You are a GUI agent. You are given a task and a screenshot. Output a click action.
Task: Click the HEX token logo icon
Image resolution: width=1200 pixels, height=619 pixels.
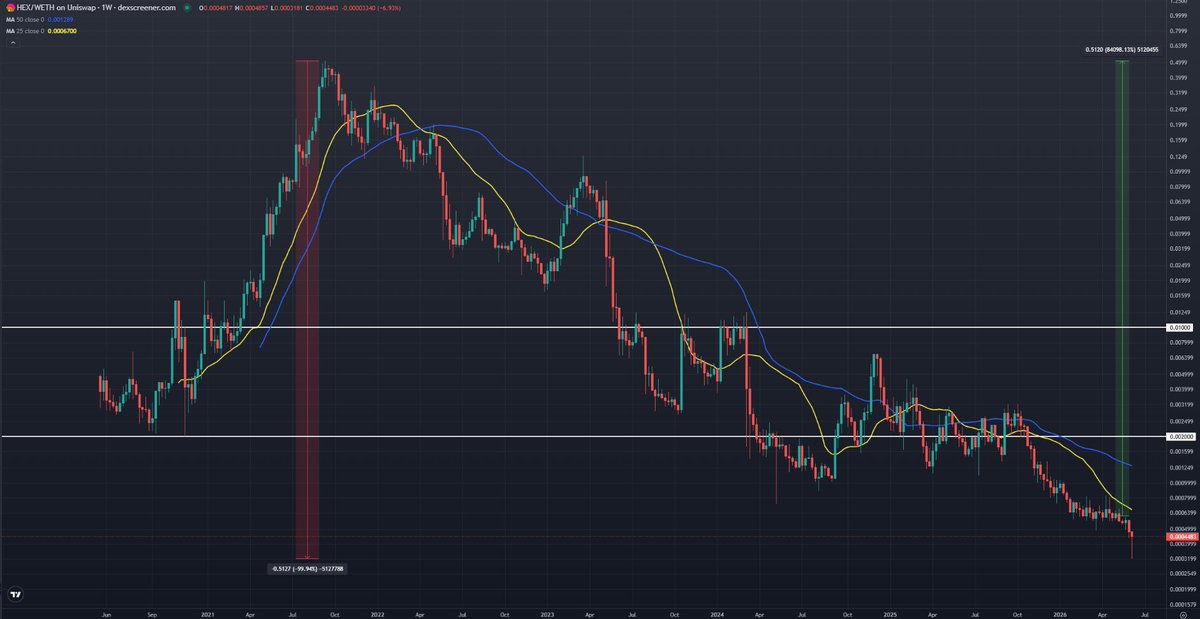coord(10,6)
